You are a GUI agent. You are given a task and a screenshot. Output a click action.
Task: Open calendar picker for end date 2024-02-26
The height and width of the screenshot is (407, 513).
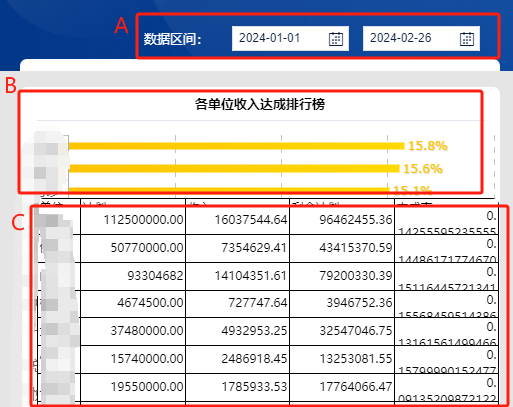coord(467,39)
